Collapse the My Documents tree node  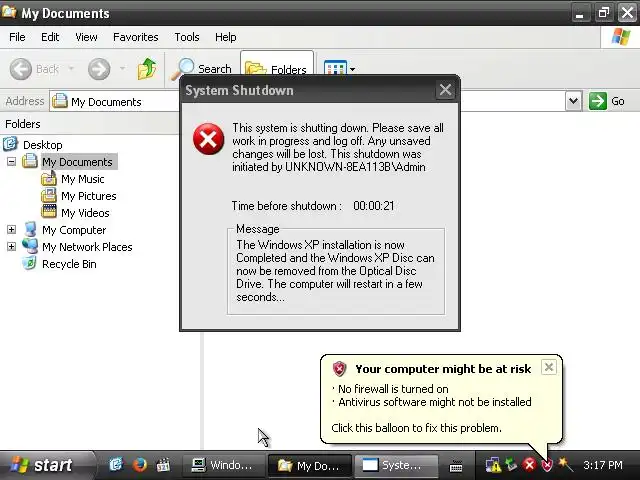[11, 162]
